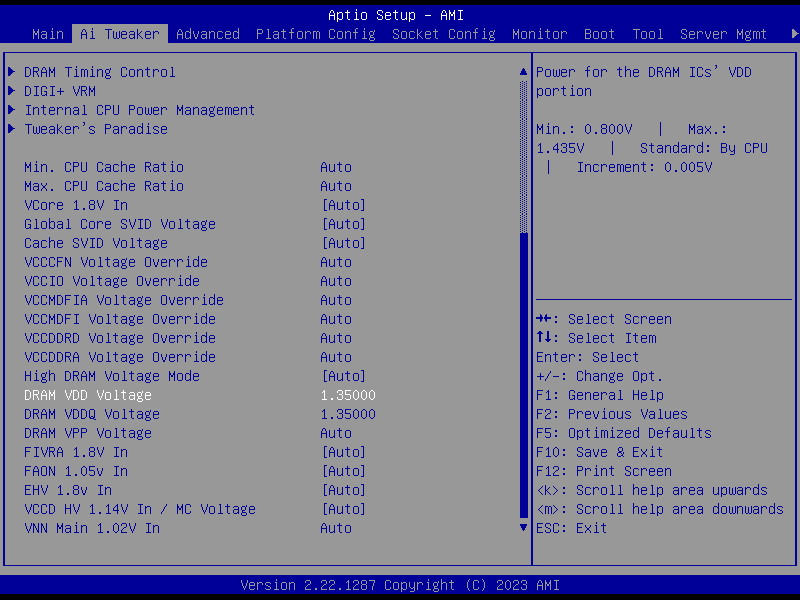Select the Max. CPU Cache Ratio value
Screen dimensions: 800x600
tap(336, 186)
